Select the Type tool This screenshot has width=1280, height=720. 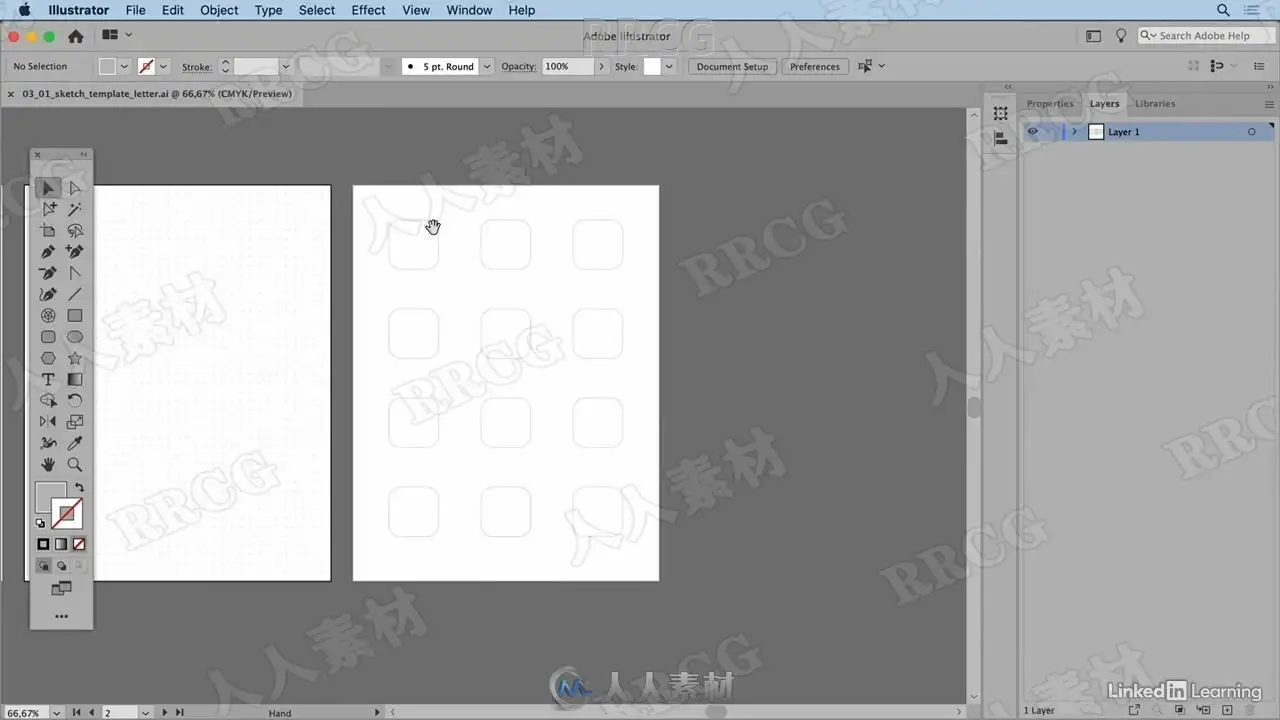(48, 379)
